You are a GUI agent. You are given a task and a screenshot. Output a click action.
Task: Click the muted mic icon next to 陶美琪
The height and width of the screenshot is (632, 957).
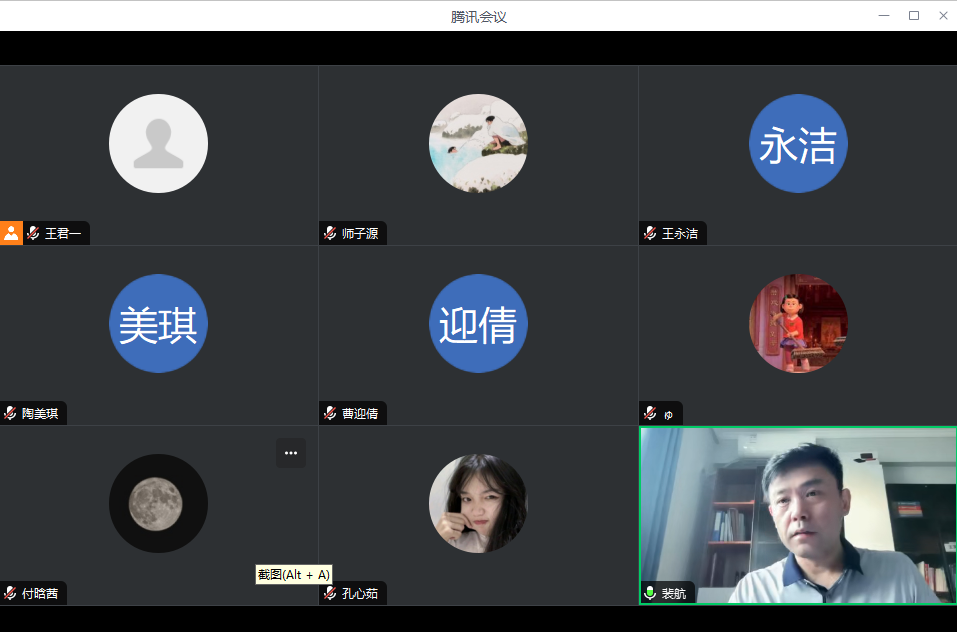tap(10, 413)
